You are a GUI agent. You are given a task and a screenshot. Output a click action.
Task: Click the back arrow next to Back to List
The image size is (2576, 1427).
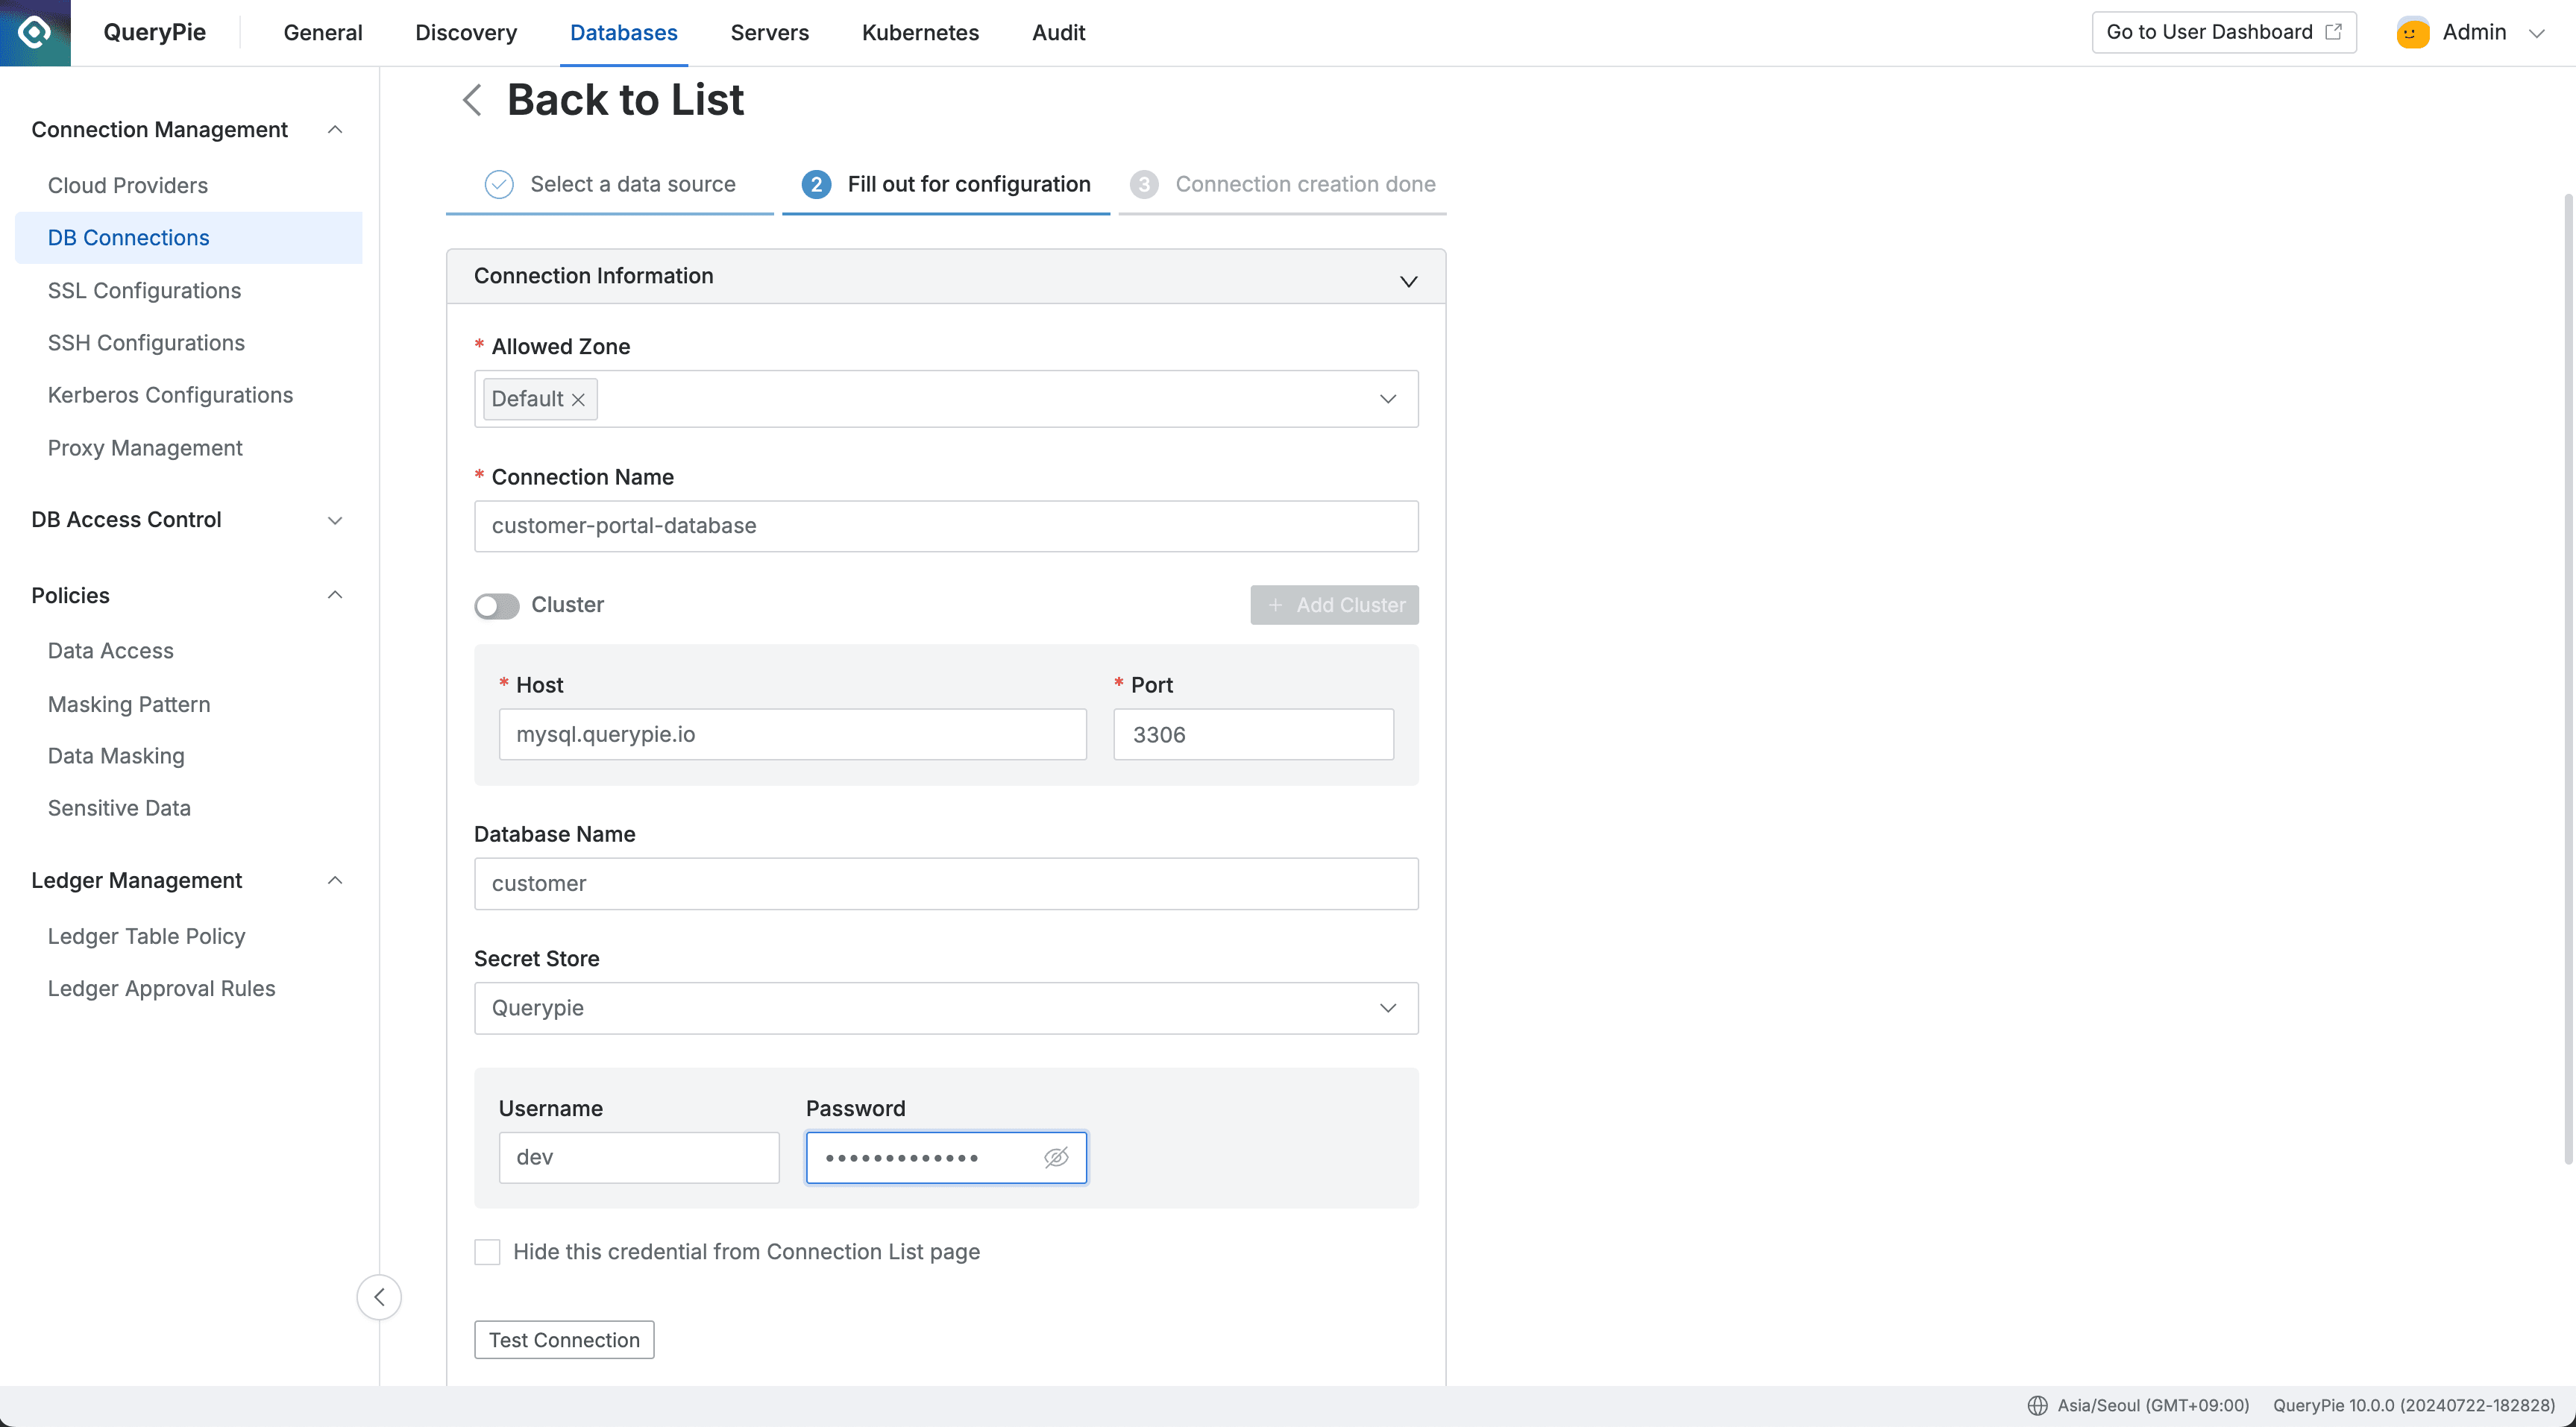coord(471,100)
